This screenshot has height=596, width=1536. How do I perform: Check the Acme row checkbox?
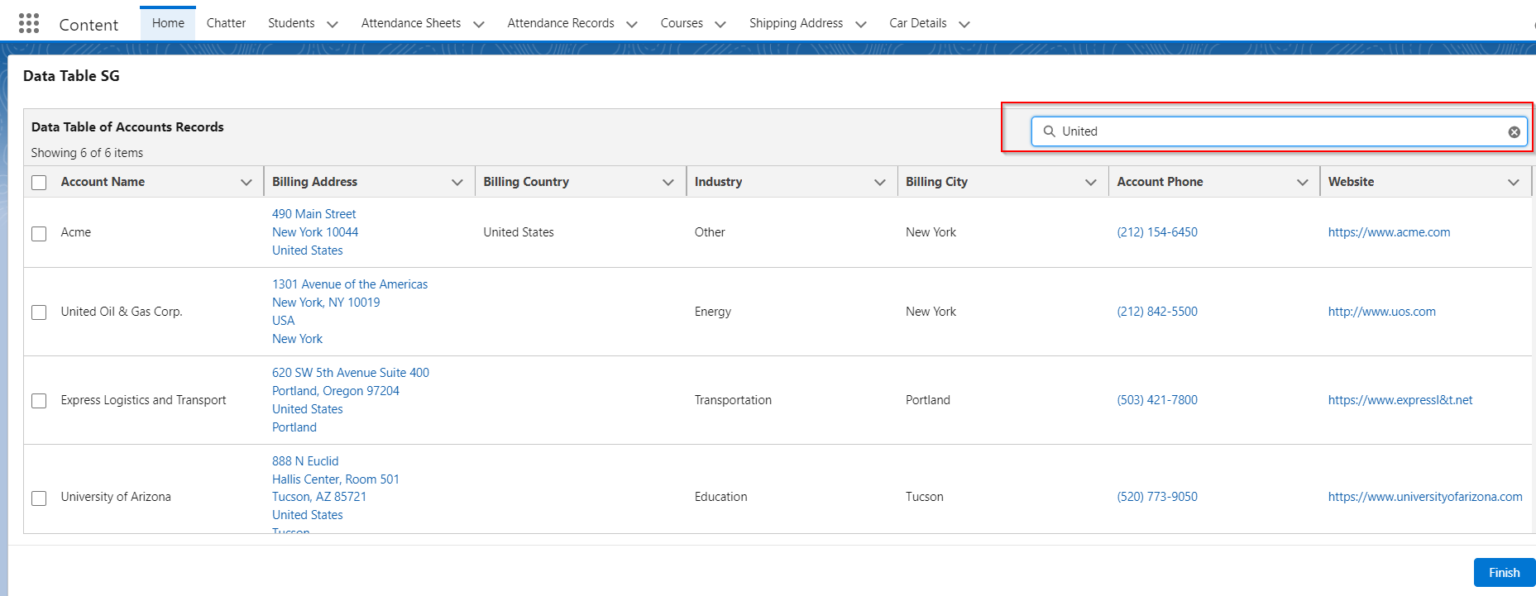[39, 233]
